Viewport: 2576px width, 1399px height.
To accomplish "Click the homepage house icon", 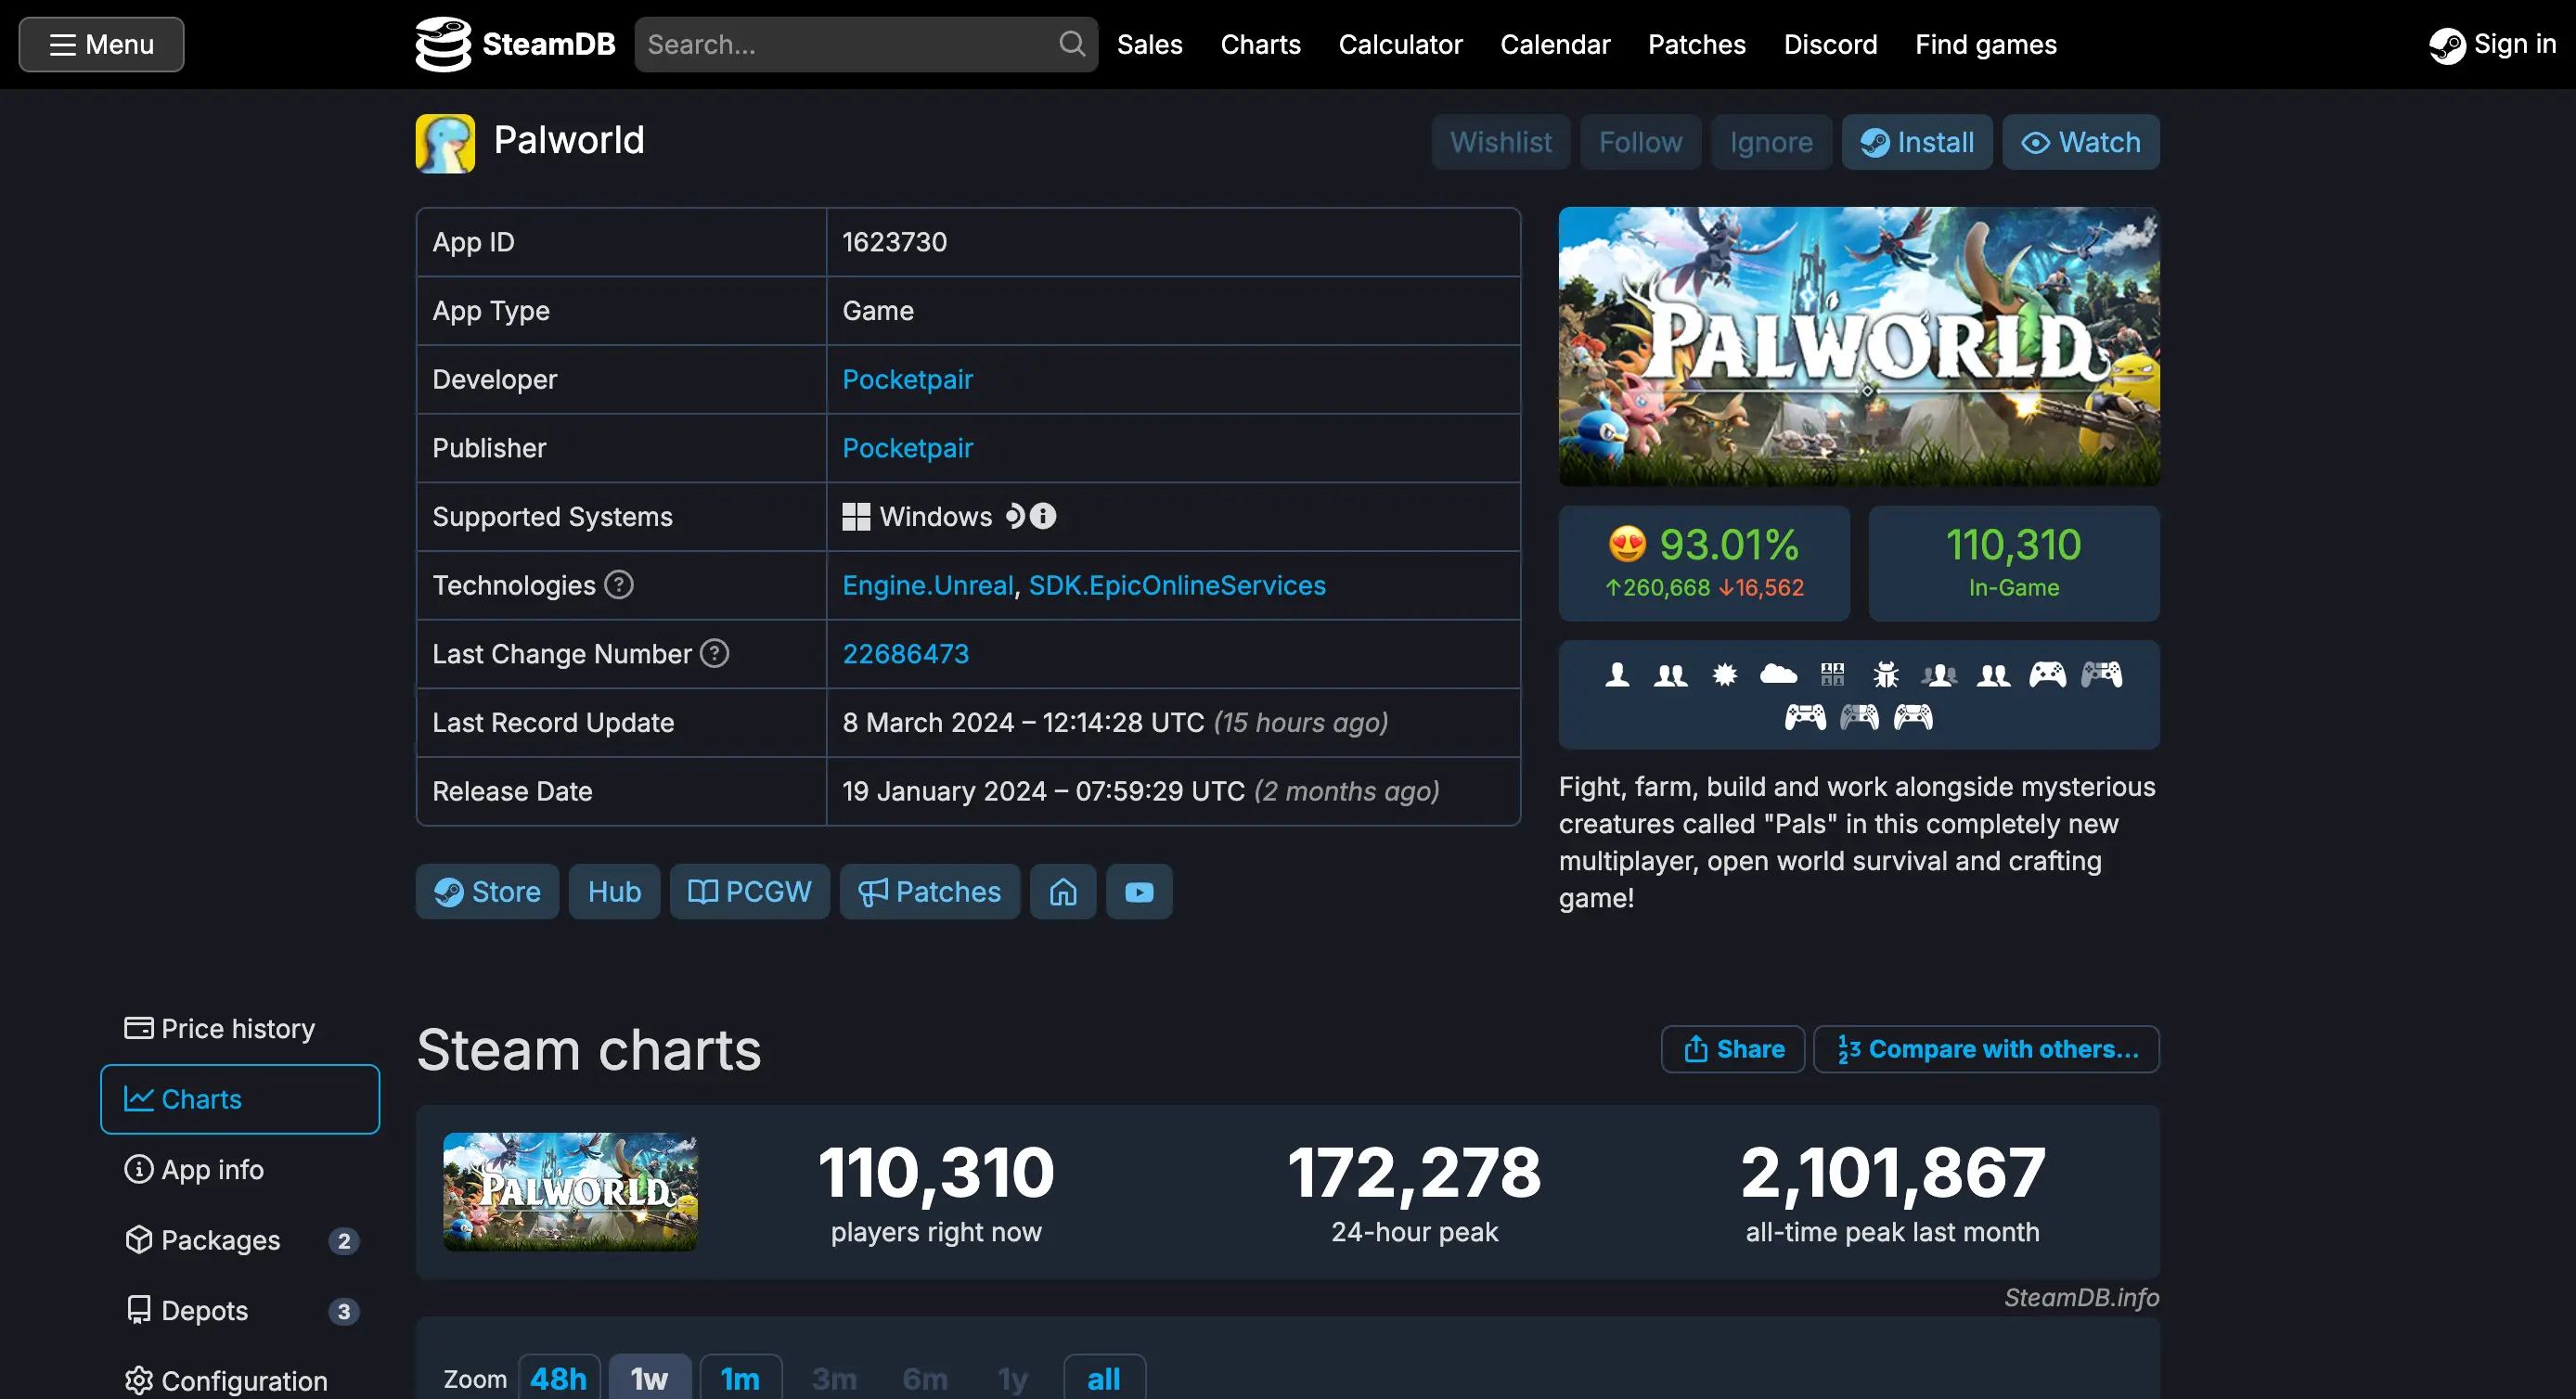I will [1063, 891].
